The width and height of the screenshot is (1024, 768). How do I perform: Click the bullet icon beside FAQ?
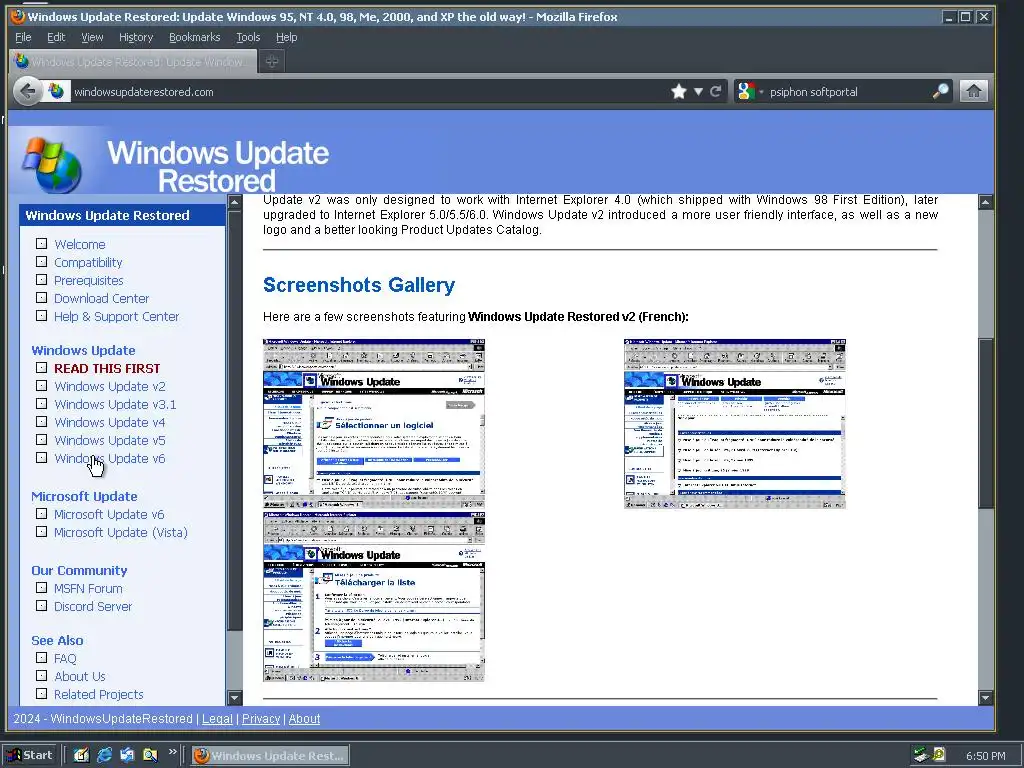click(41, 658)
